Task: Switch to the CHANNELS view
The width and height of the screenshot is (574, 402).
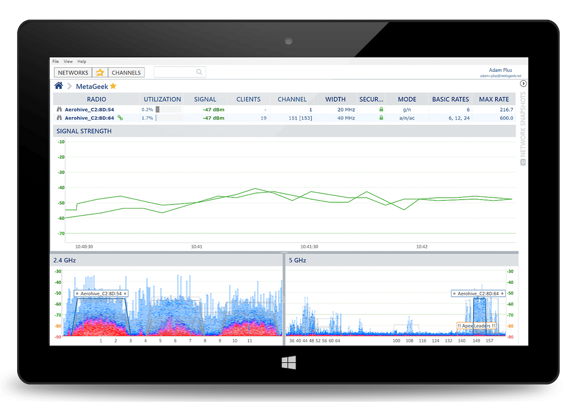Action: [x=126, y=72]
